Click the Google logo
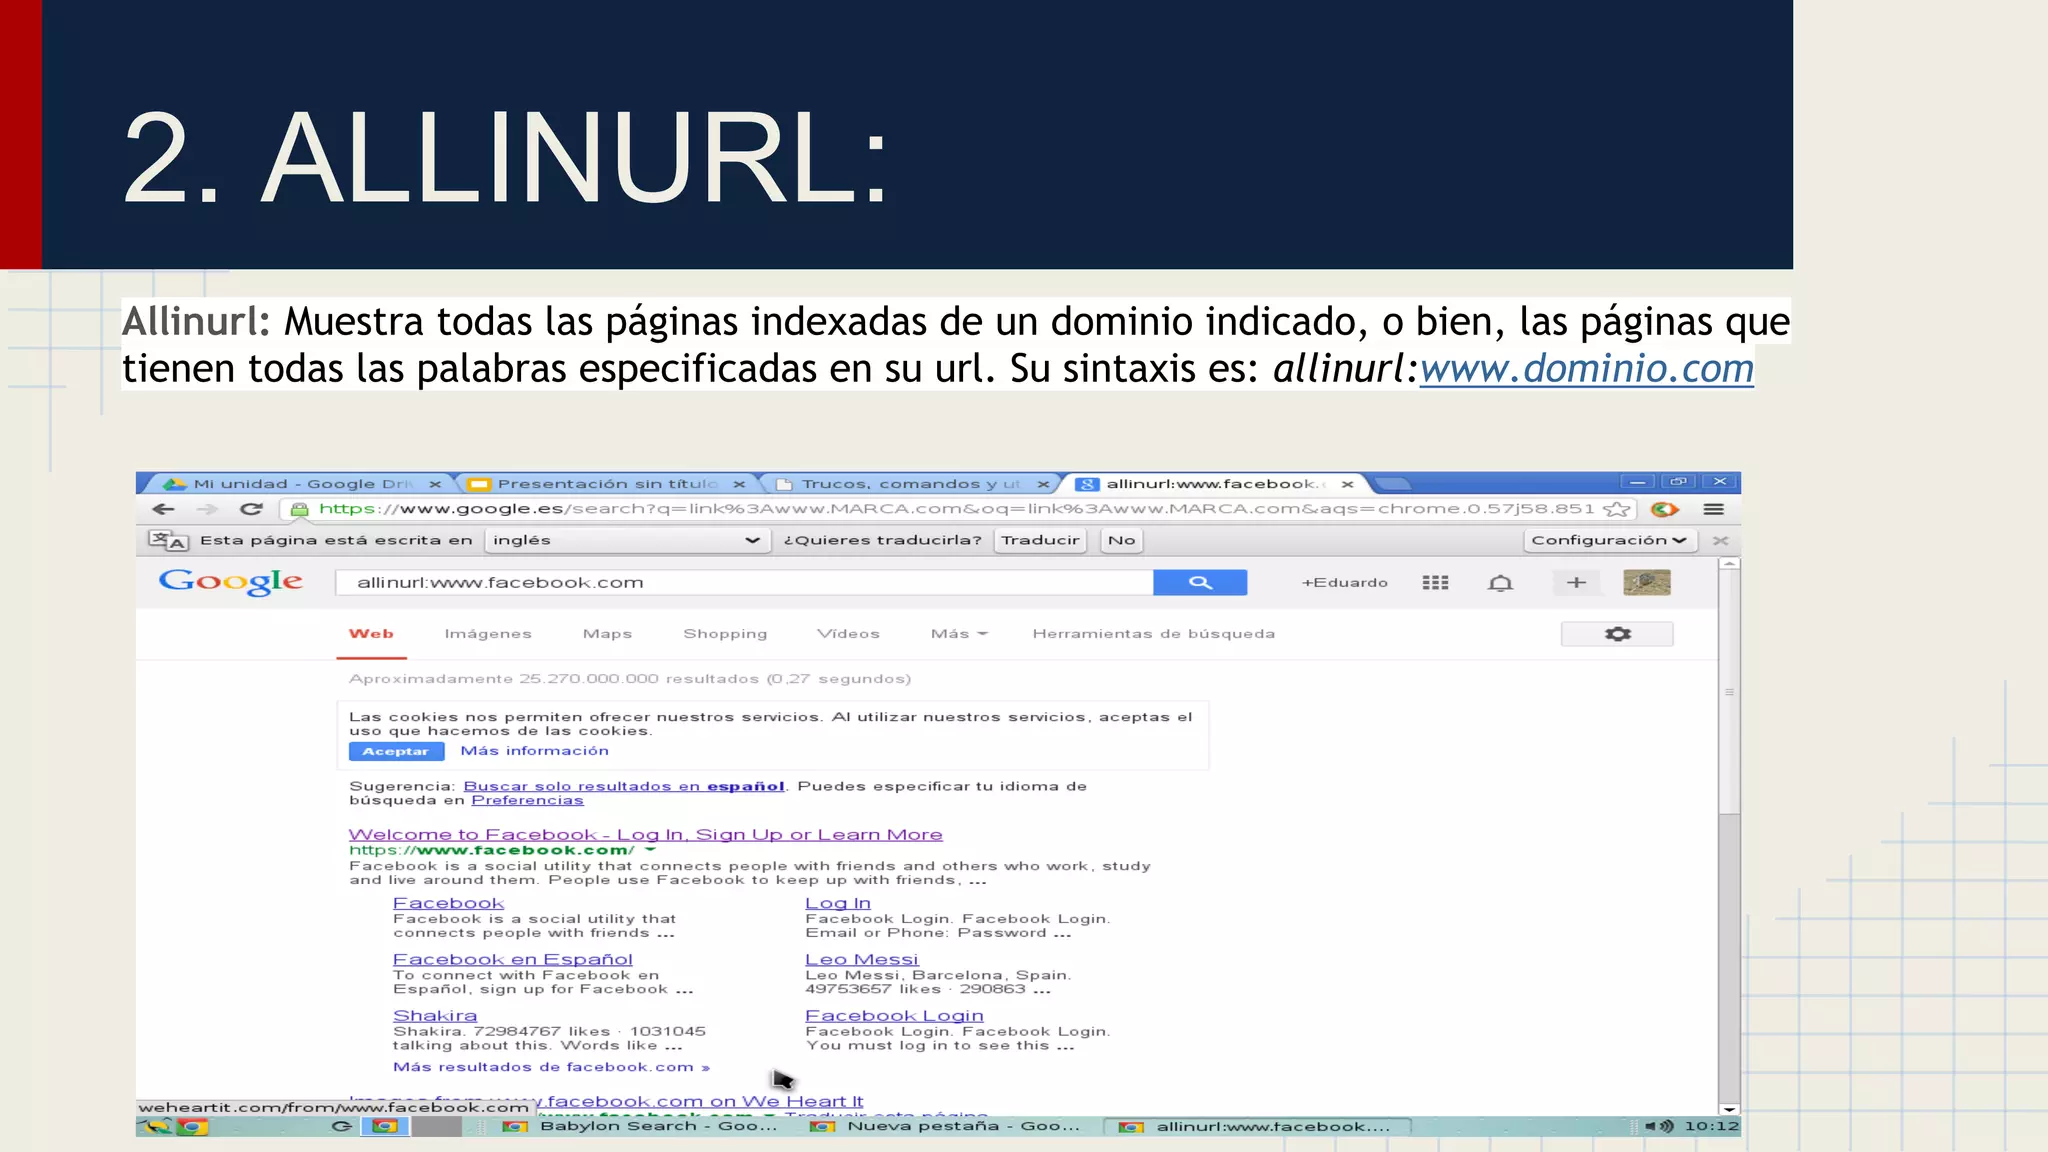This screenshot has width=2048, height=1152. pos(231,582)
